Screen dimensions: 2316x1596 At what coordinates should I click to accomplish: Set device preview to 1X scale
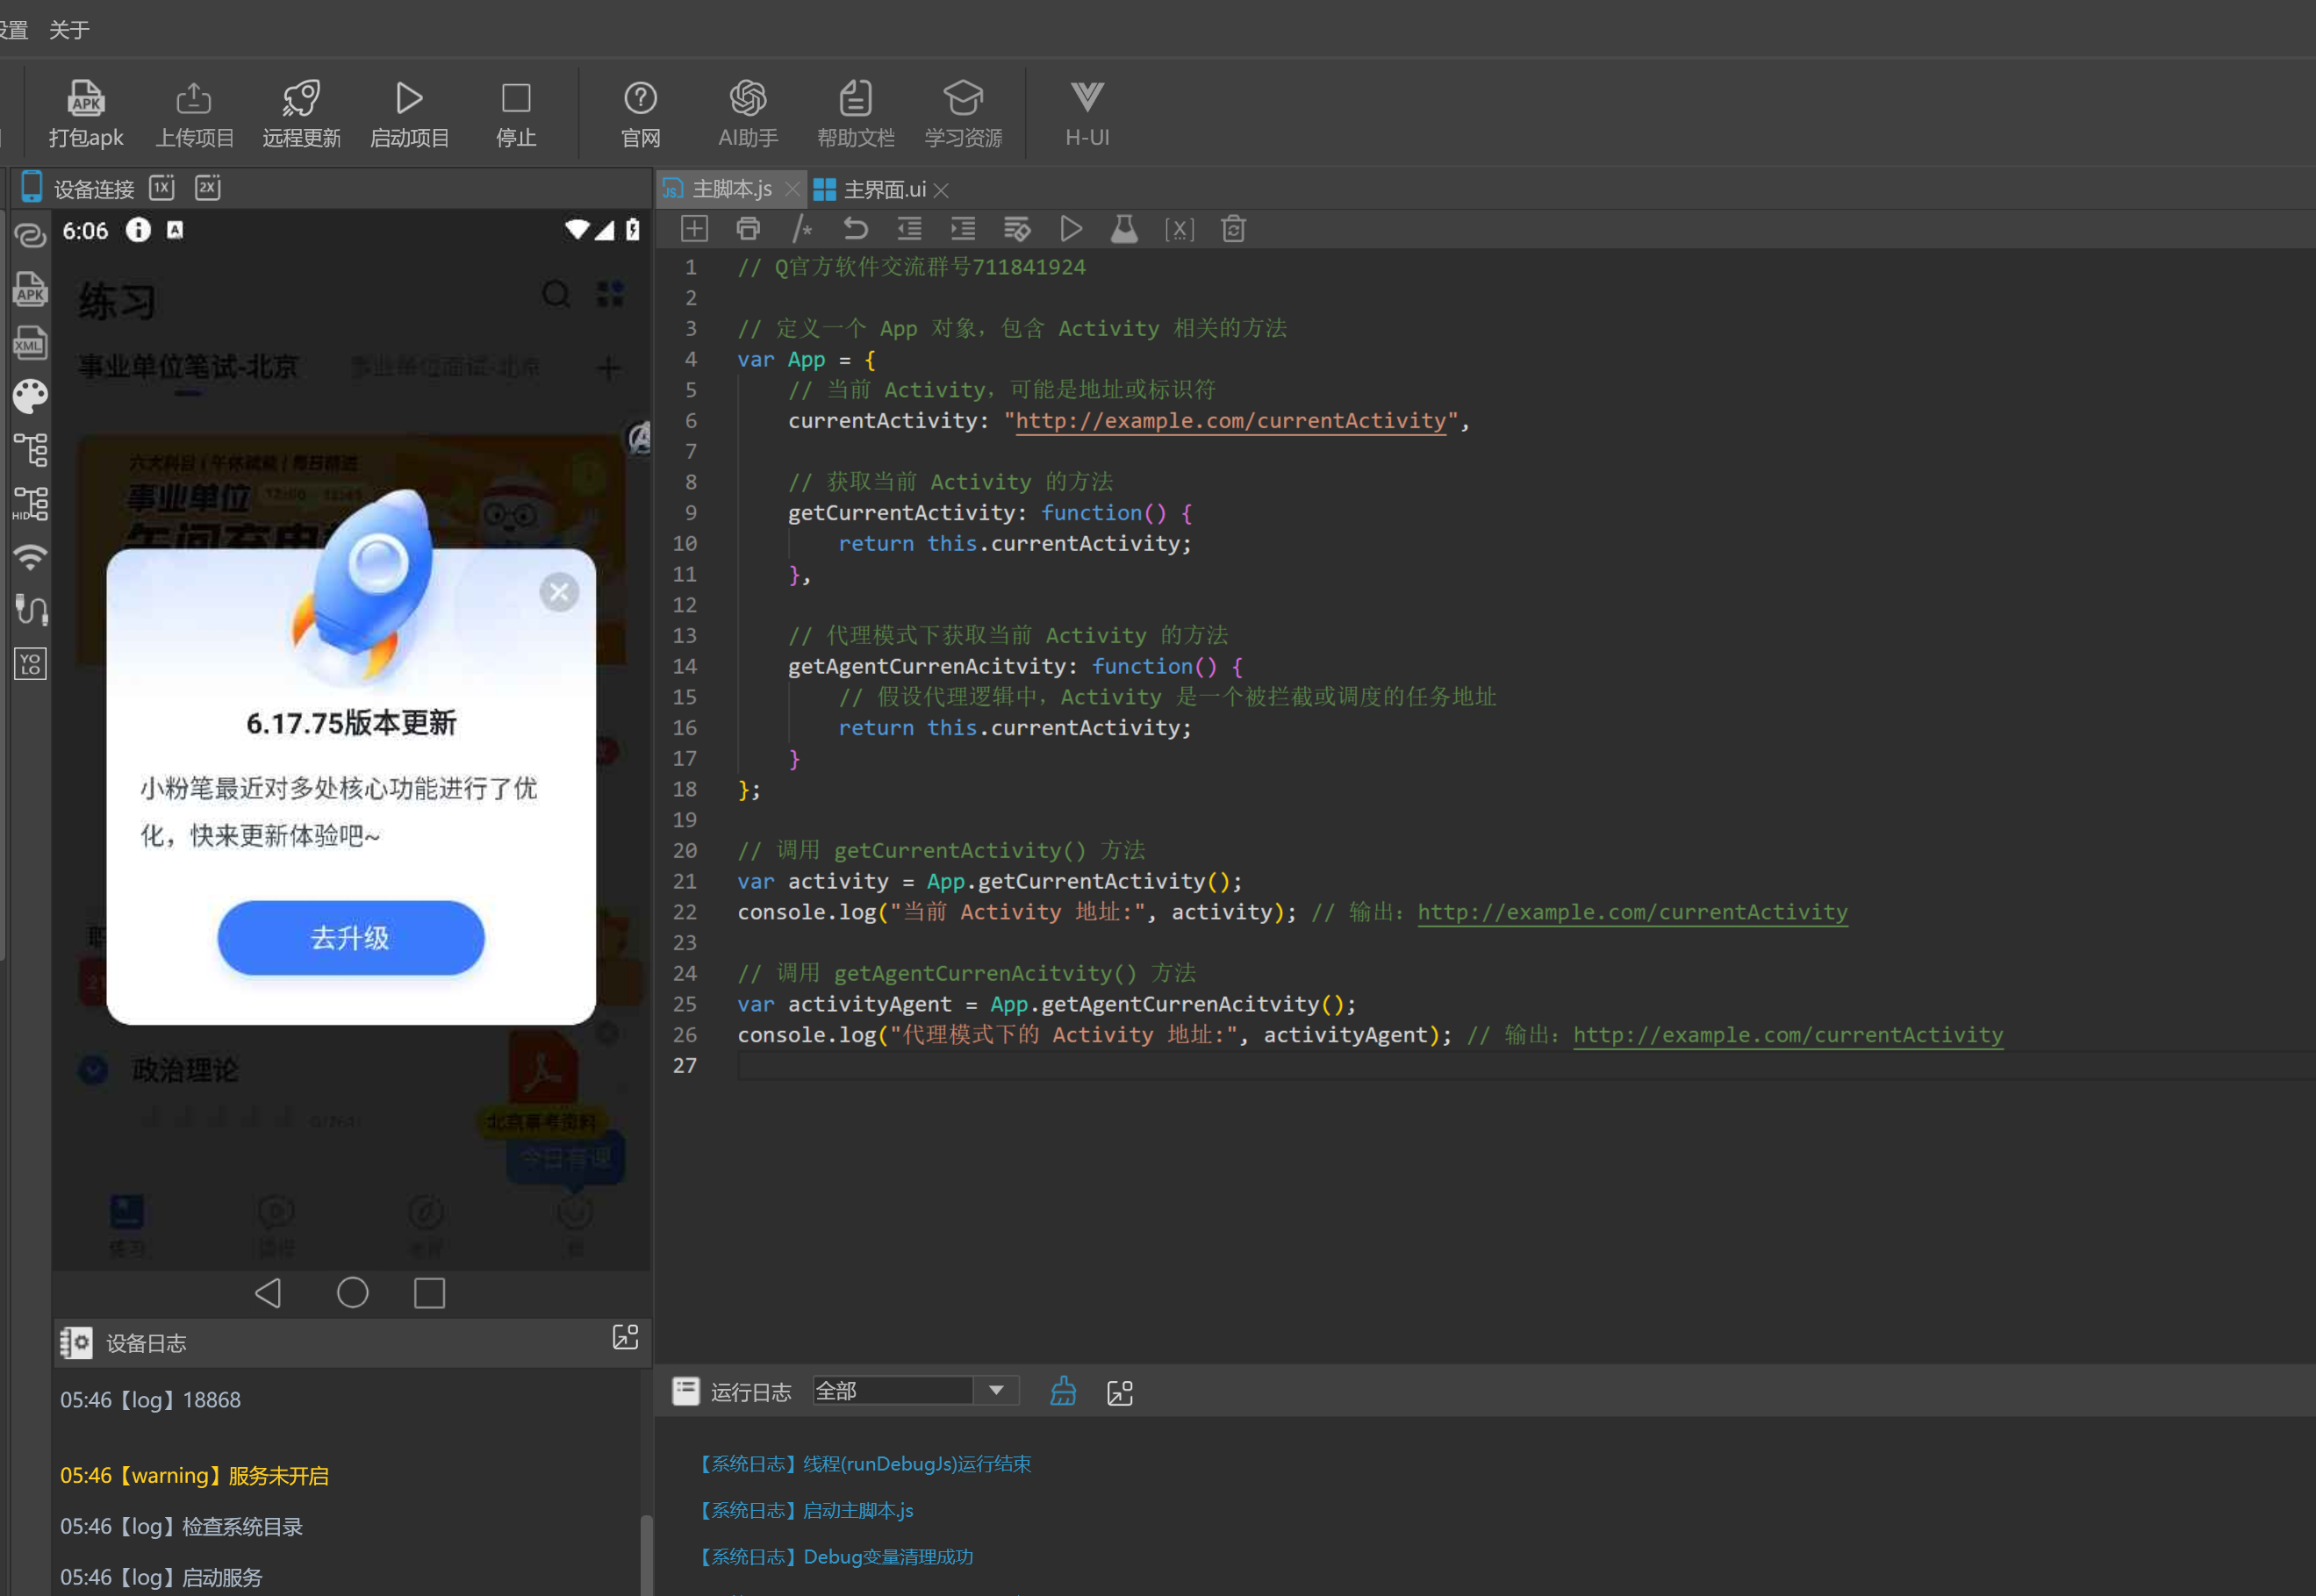(162, 187)
